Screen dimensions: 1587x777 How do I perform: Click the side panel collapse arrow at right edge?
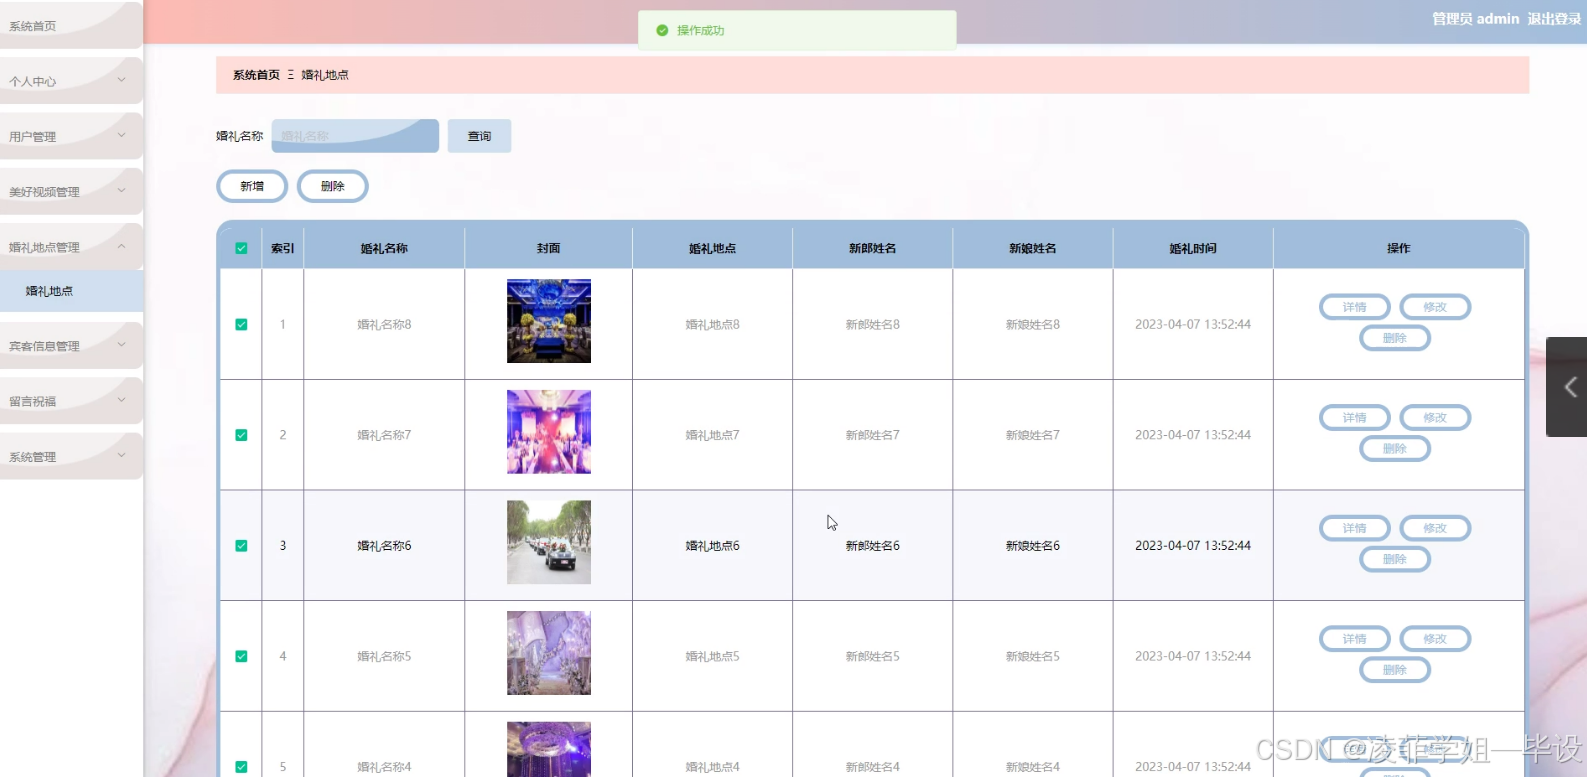point(1567,387)
